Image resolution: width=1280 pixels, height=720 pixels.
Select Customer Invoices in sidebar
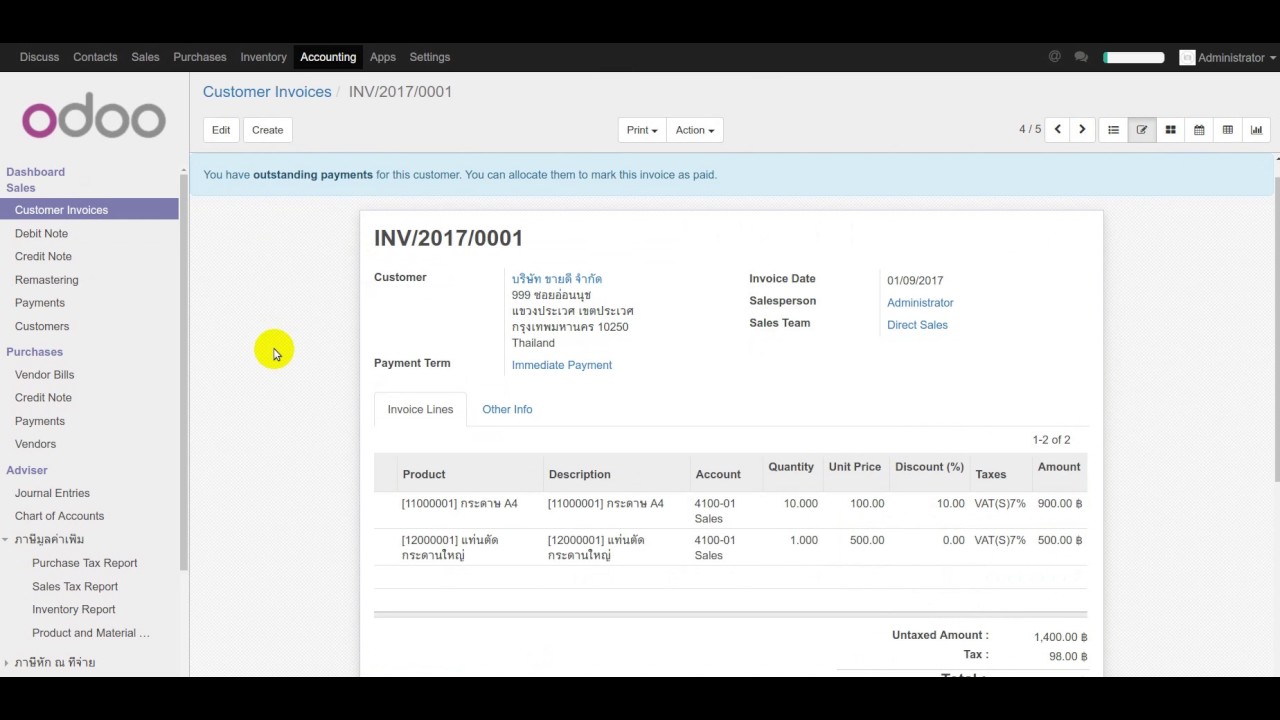[89, 210]
